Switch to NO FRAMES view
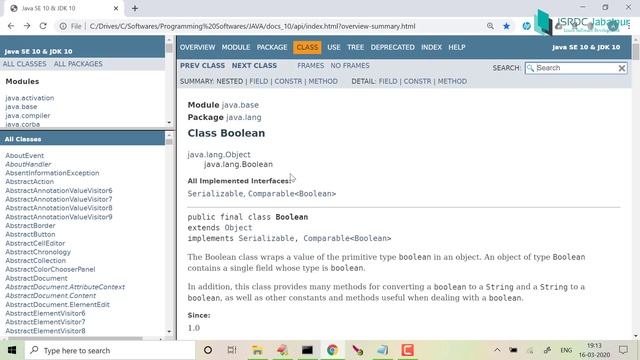Image resolution: width=640 pixels, height=360 pixels. 350,66
